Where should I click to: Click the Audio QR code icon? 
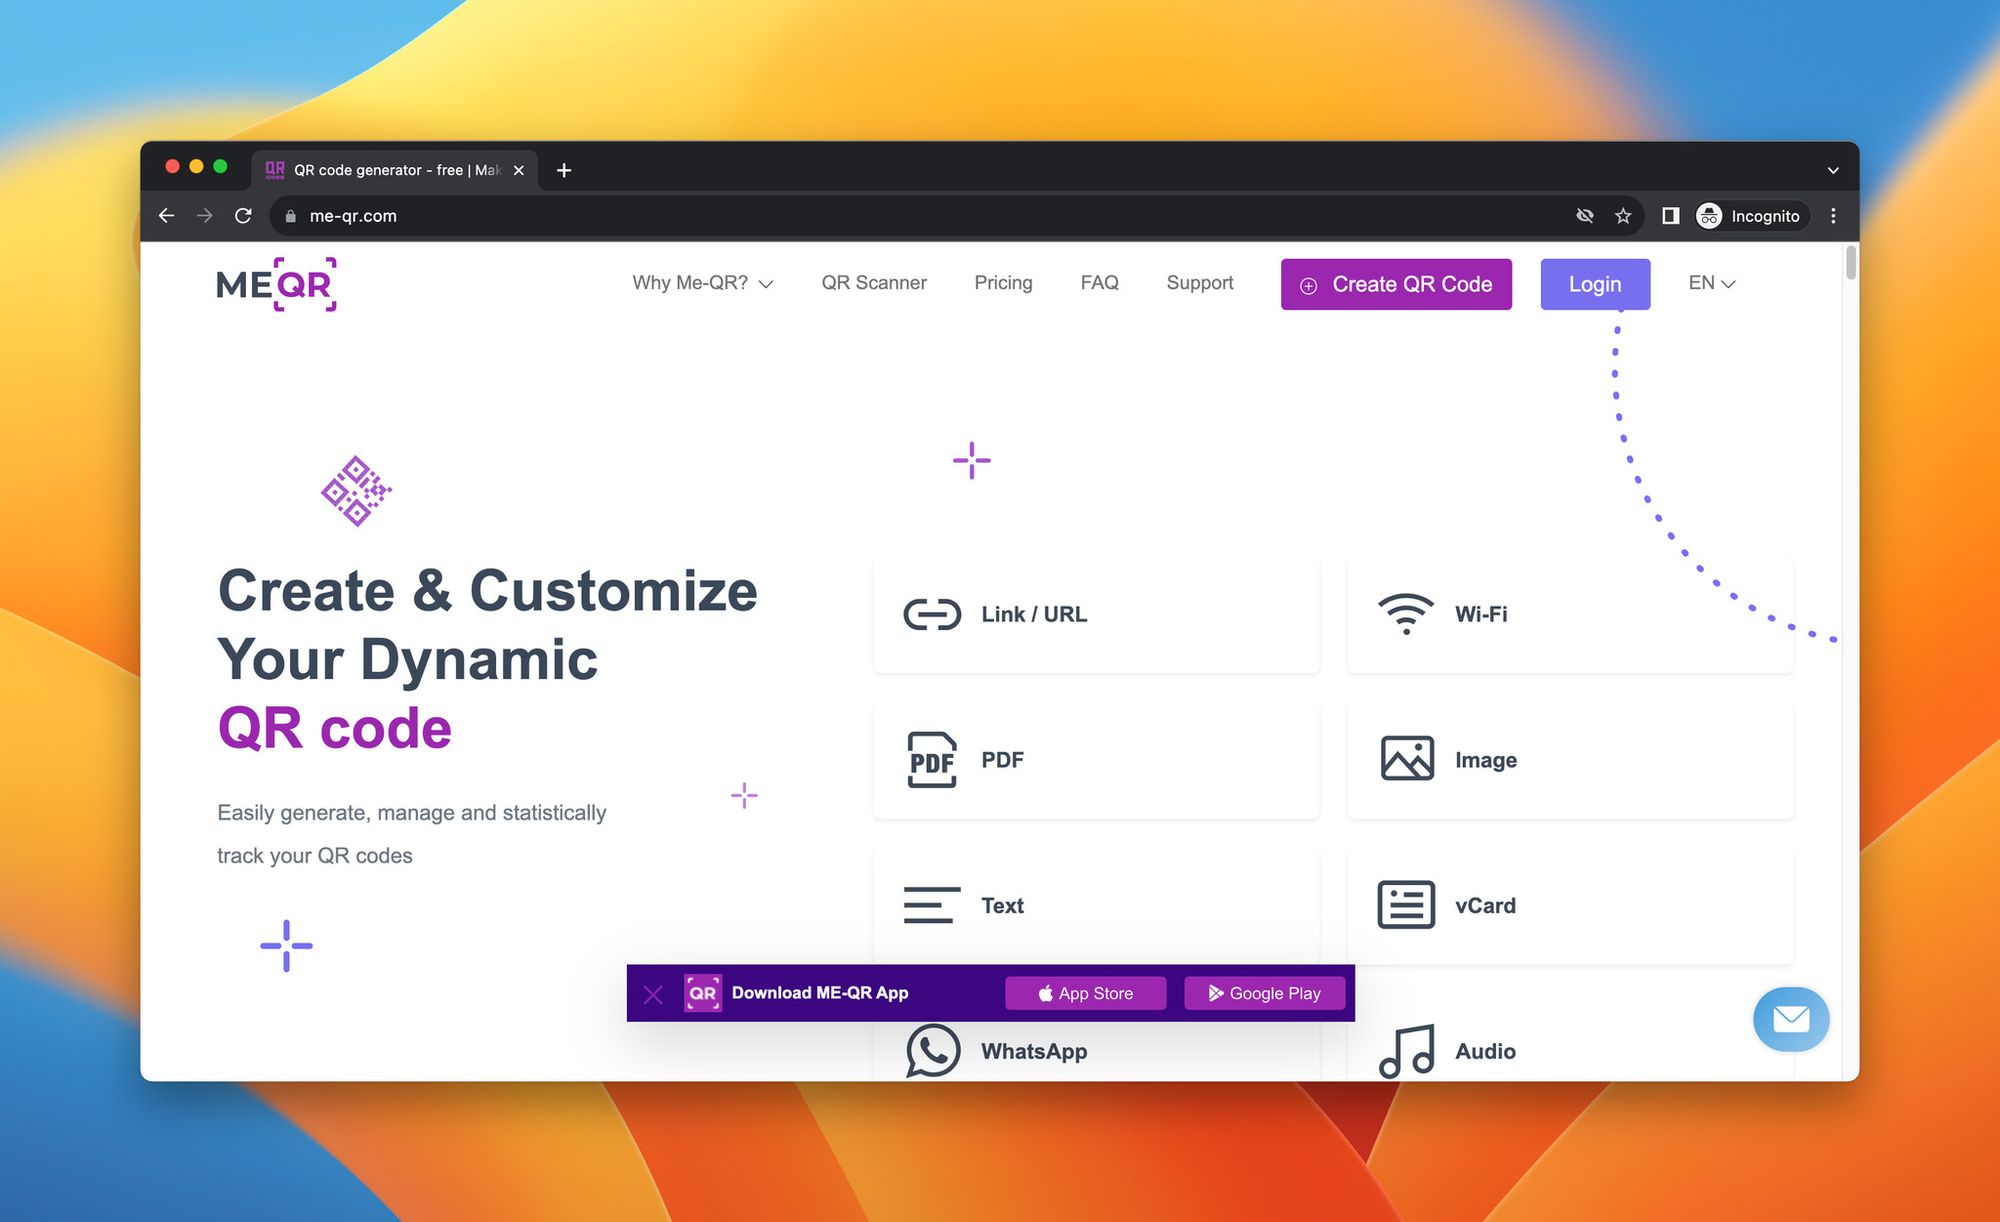pyautogui.click(x=1406, y=1048)
